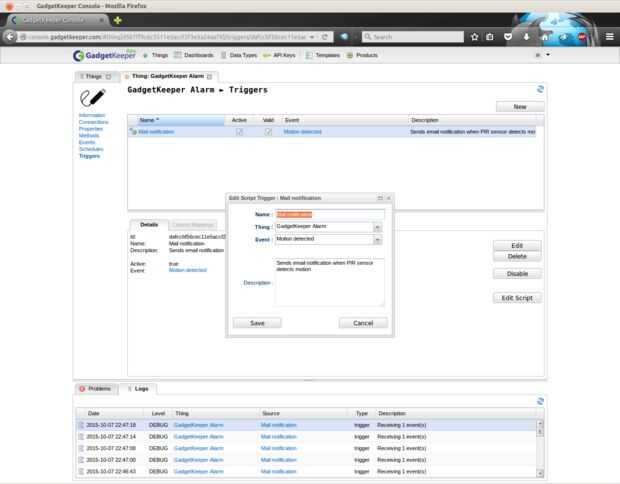Switch to the Problems tab

(x=96, y=389)
